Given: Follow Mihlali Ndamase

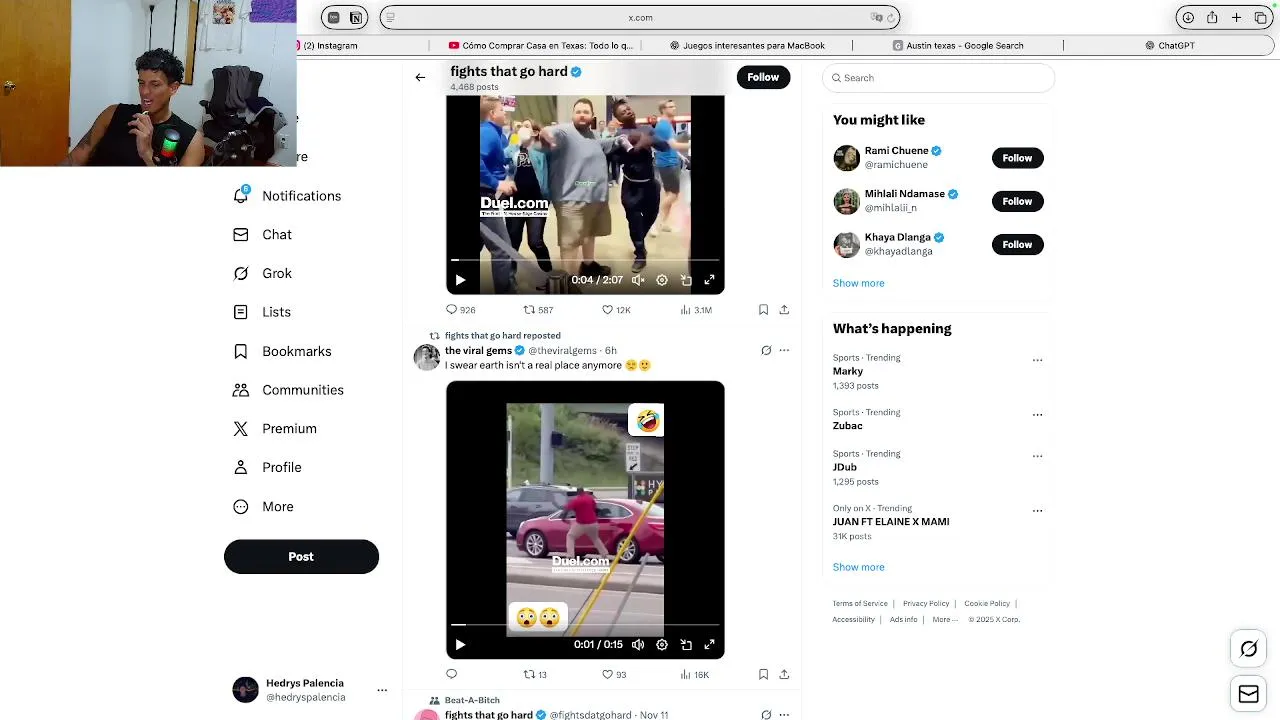Looking at the screenshot, I should (x=1017, y=201).
